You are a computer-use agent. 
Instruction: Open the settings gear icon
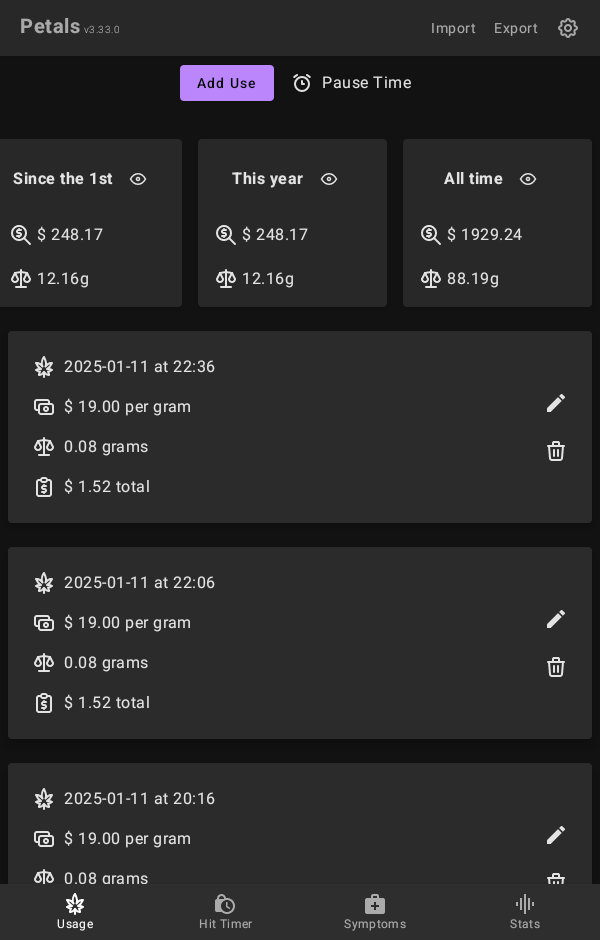(x=568, y=28)
